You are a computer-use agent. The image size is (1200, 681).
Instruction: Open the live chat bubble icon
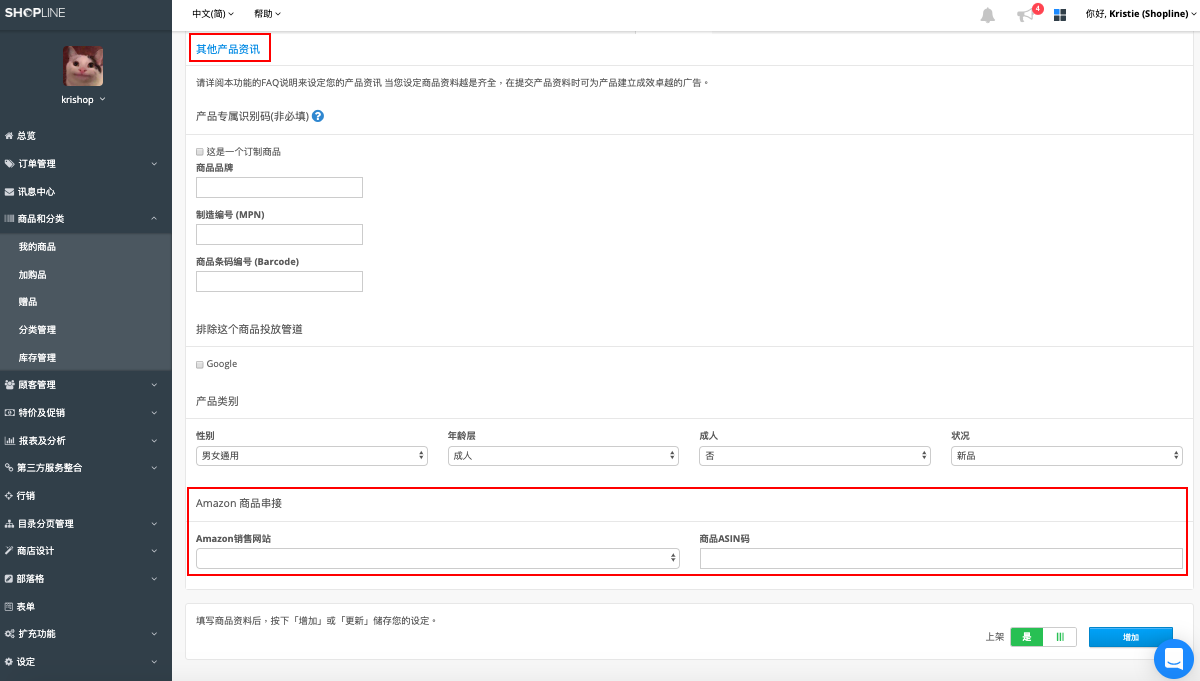(x=1174, y=659)
